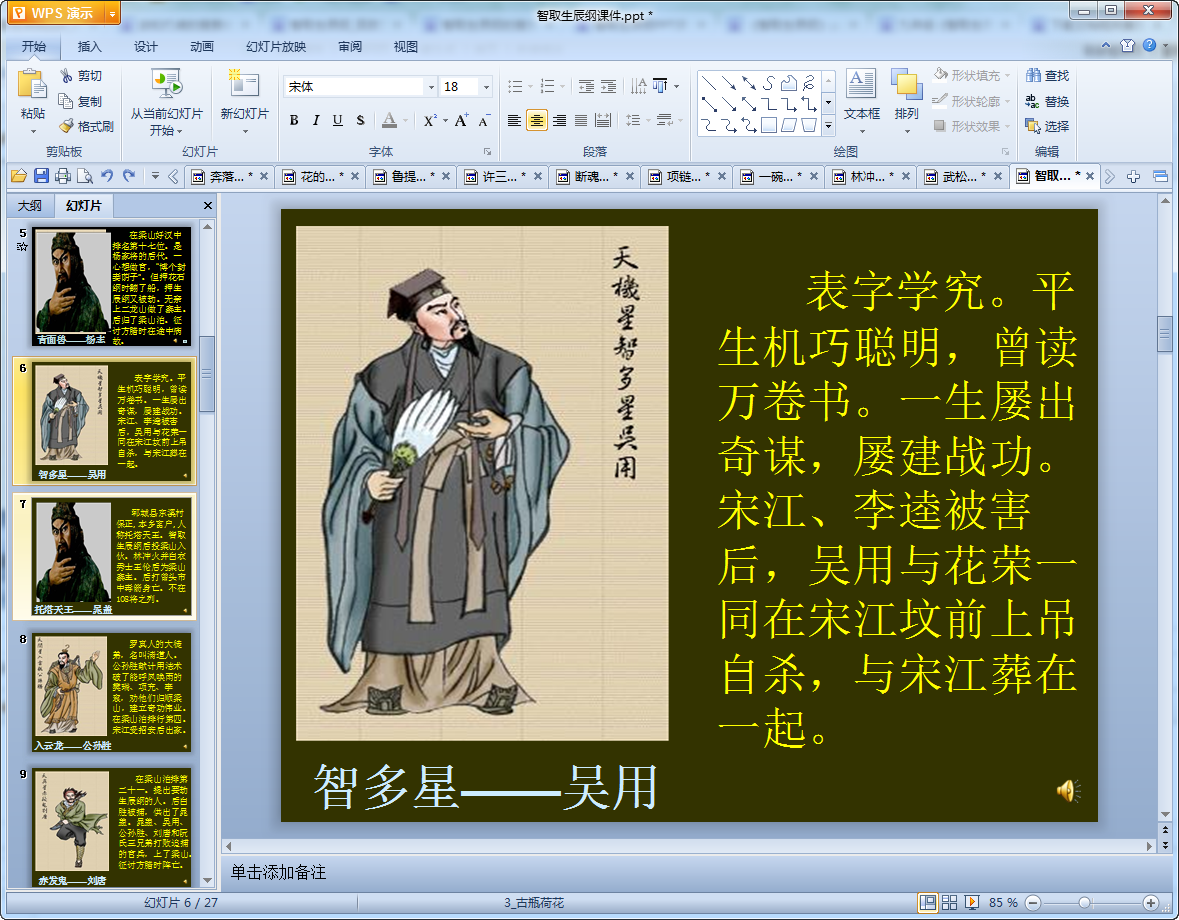Click open folder icon in quick toolbar

19,176
